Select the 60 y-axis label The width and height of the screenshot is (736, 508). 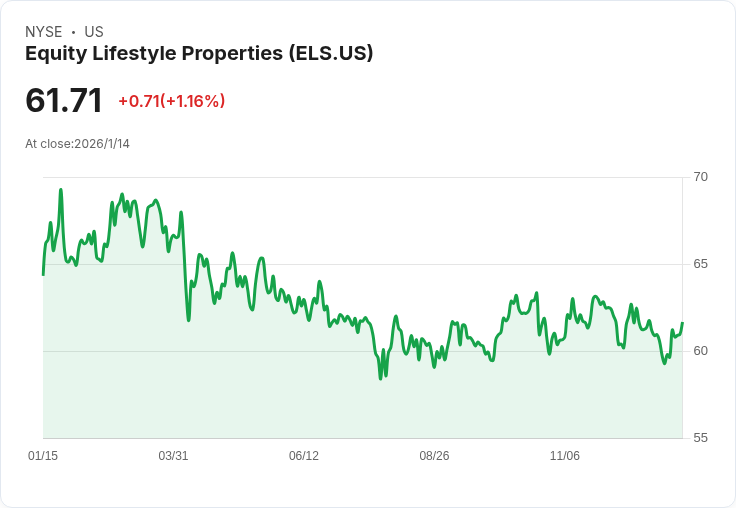pyautogui.click(x=700, y=351)
